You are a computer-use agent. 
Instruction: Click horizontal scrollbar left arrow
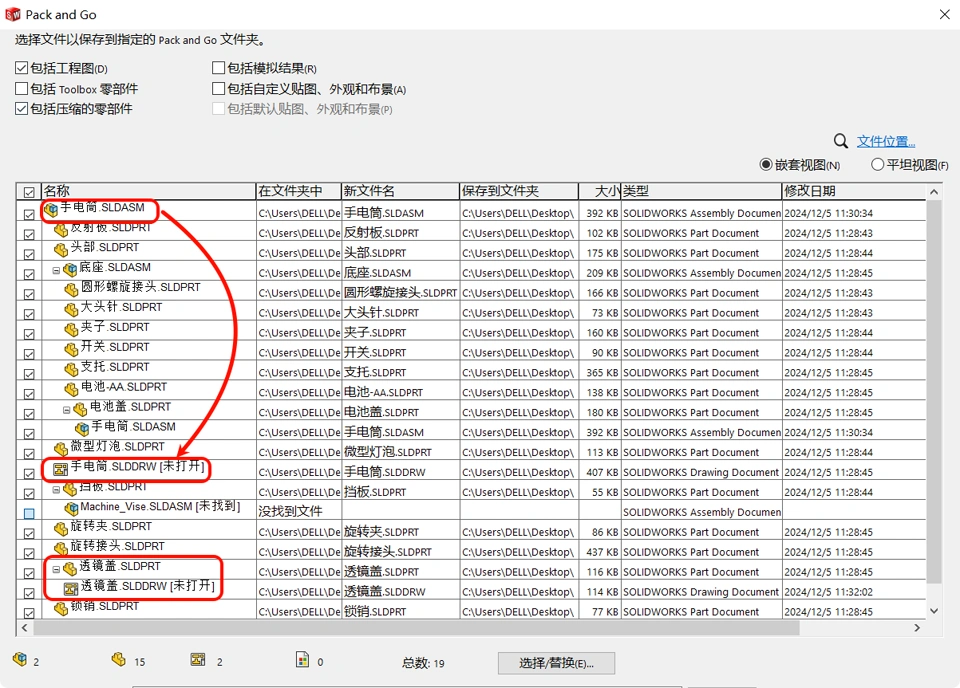click(24, 627)
